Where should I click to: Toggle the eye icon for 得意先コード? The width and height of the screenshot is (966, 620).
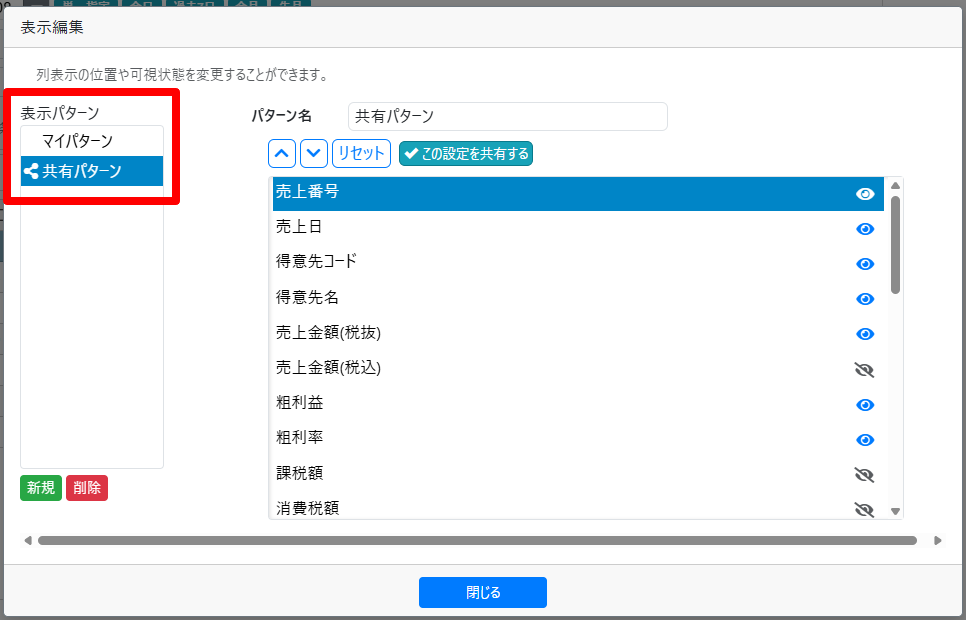point(865,264)
